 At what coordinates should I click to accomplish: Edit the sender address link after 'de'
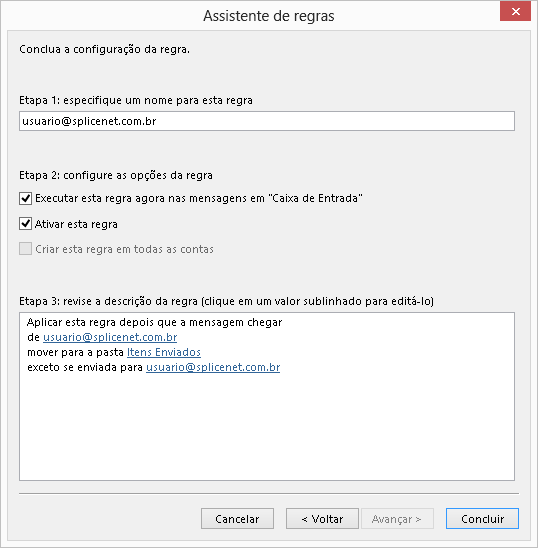[110, 337]
